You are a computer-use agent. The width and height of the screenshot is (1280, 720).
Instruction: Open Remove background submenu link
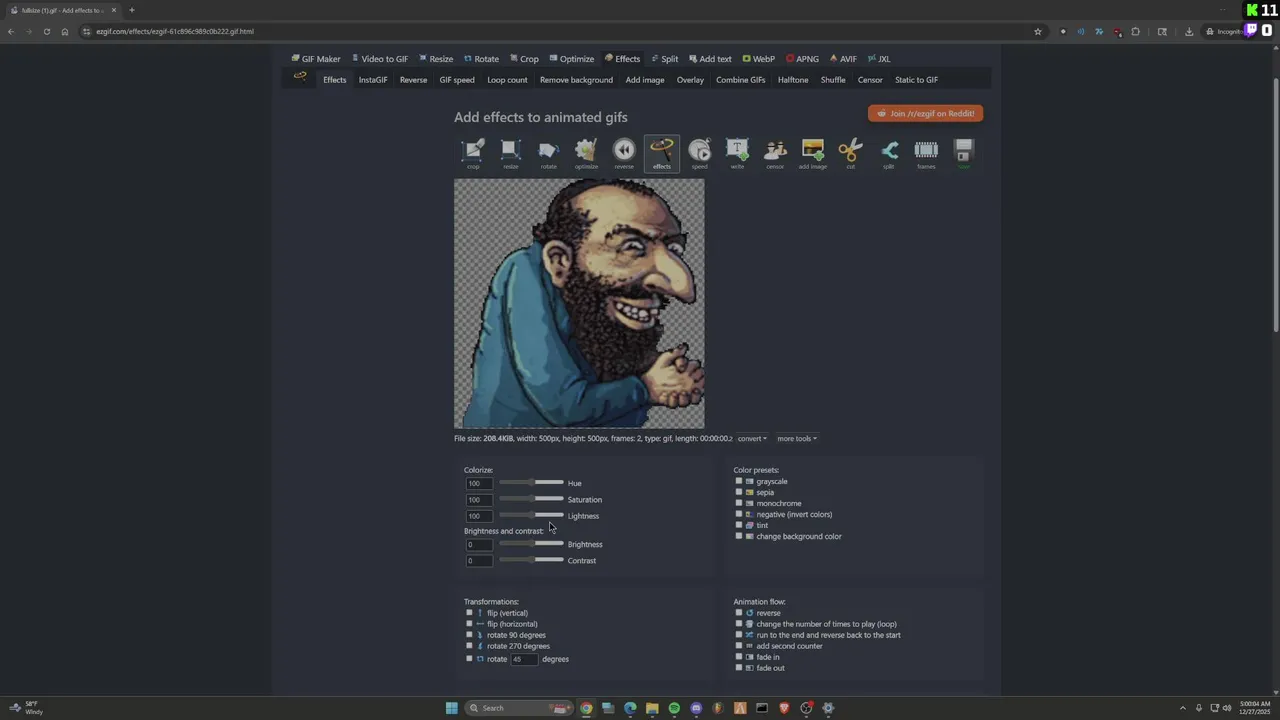[x=576, y=80]
